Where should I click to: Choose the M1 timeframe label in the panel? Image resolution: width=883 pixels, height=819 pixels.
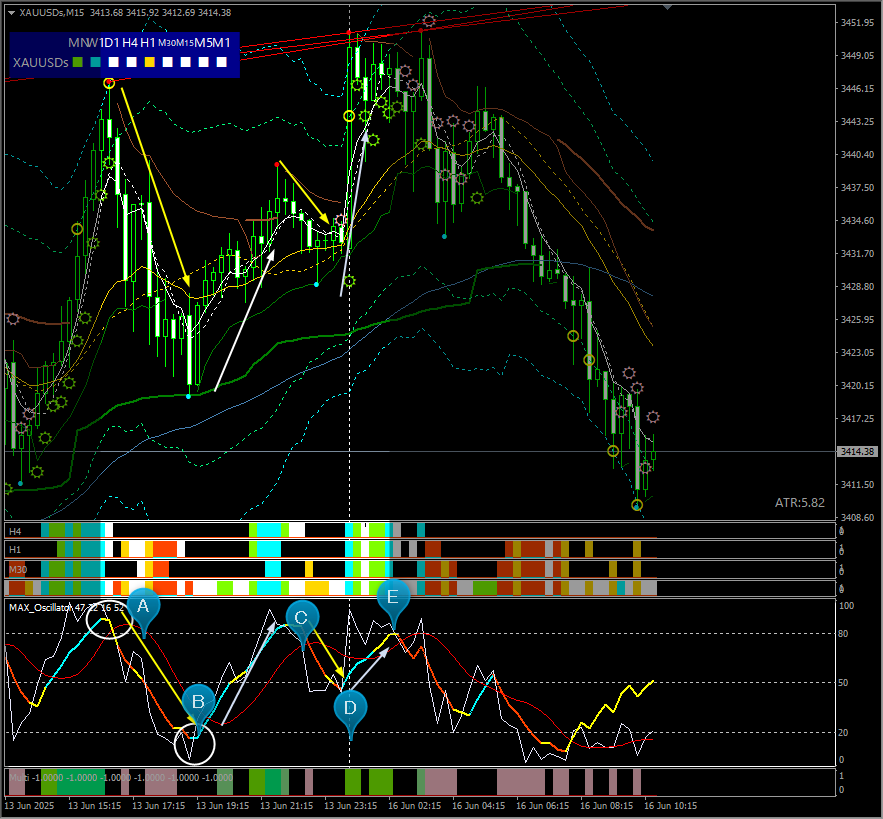(221, 43)
